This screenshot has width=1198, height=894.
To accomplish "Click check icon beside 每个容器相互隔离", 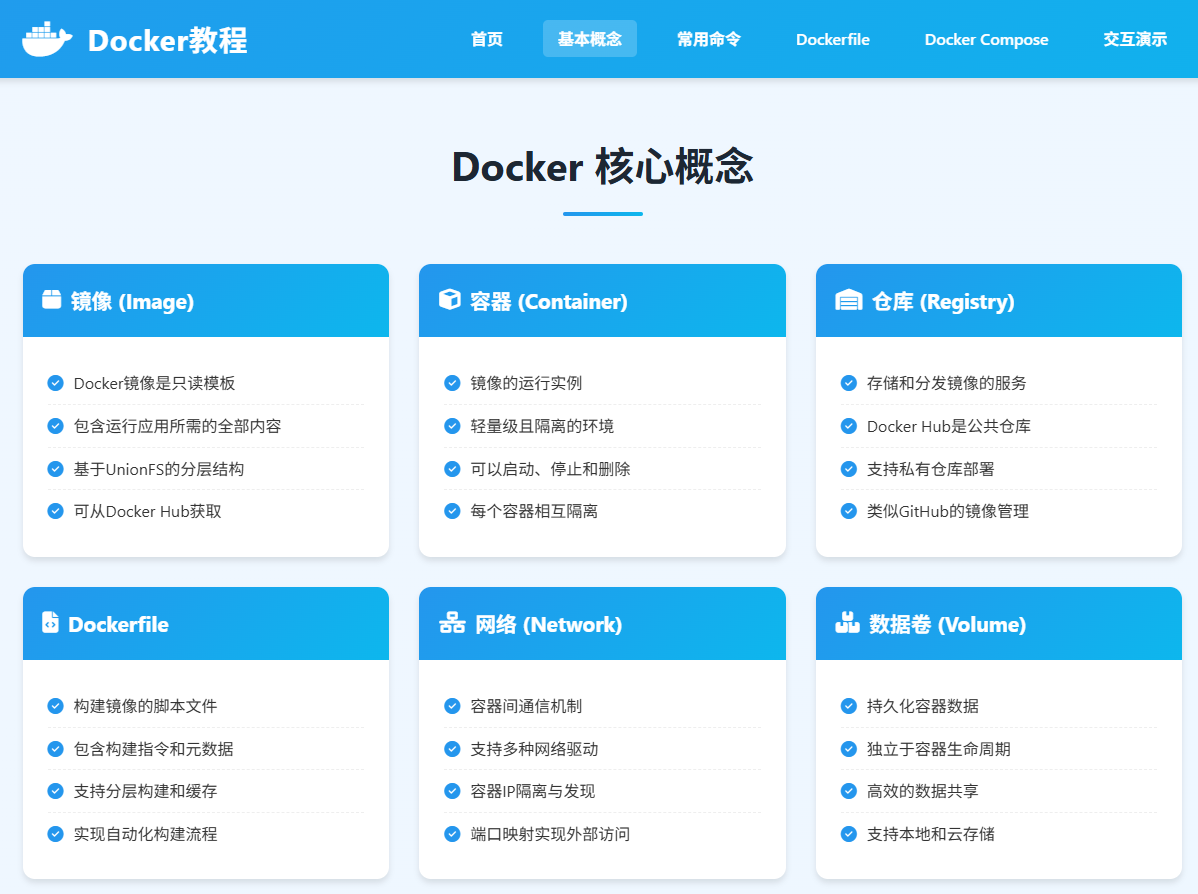I will tap(452, 510).
